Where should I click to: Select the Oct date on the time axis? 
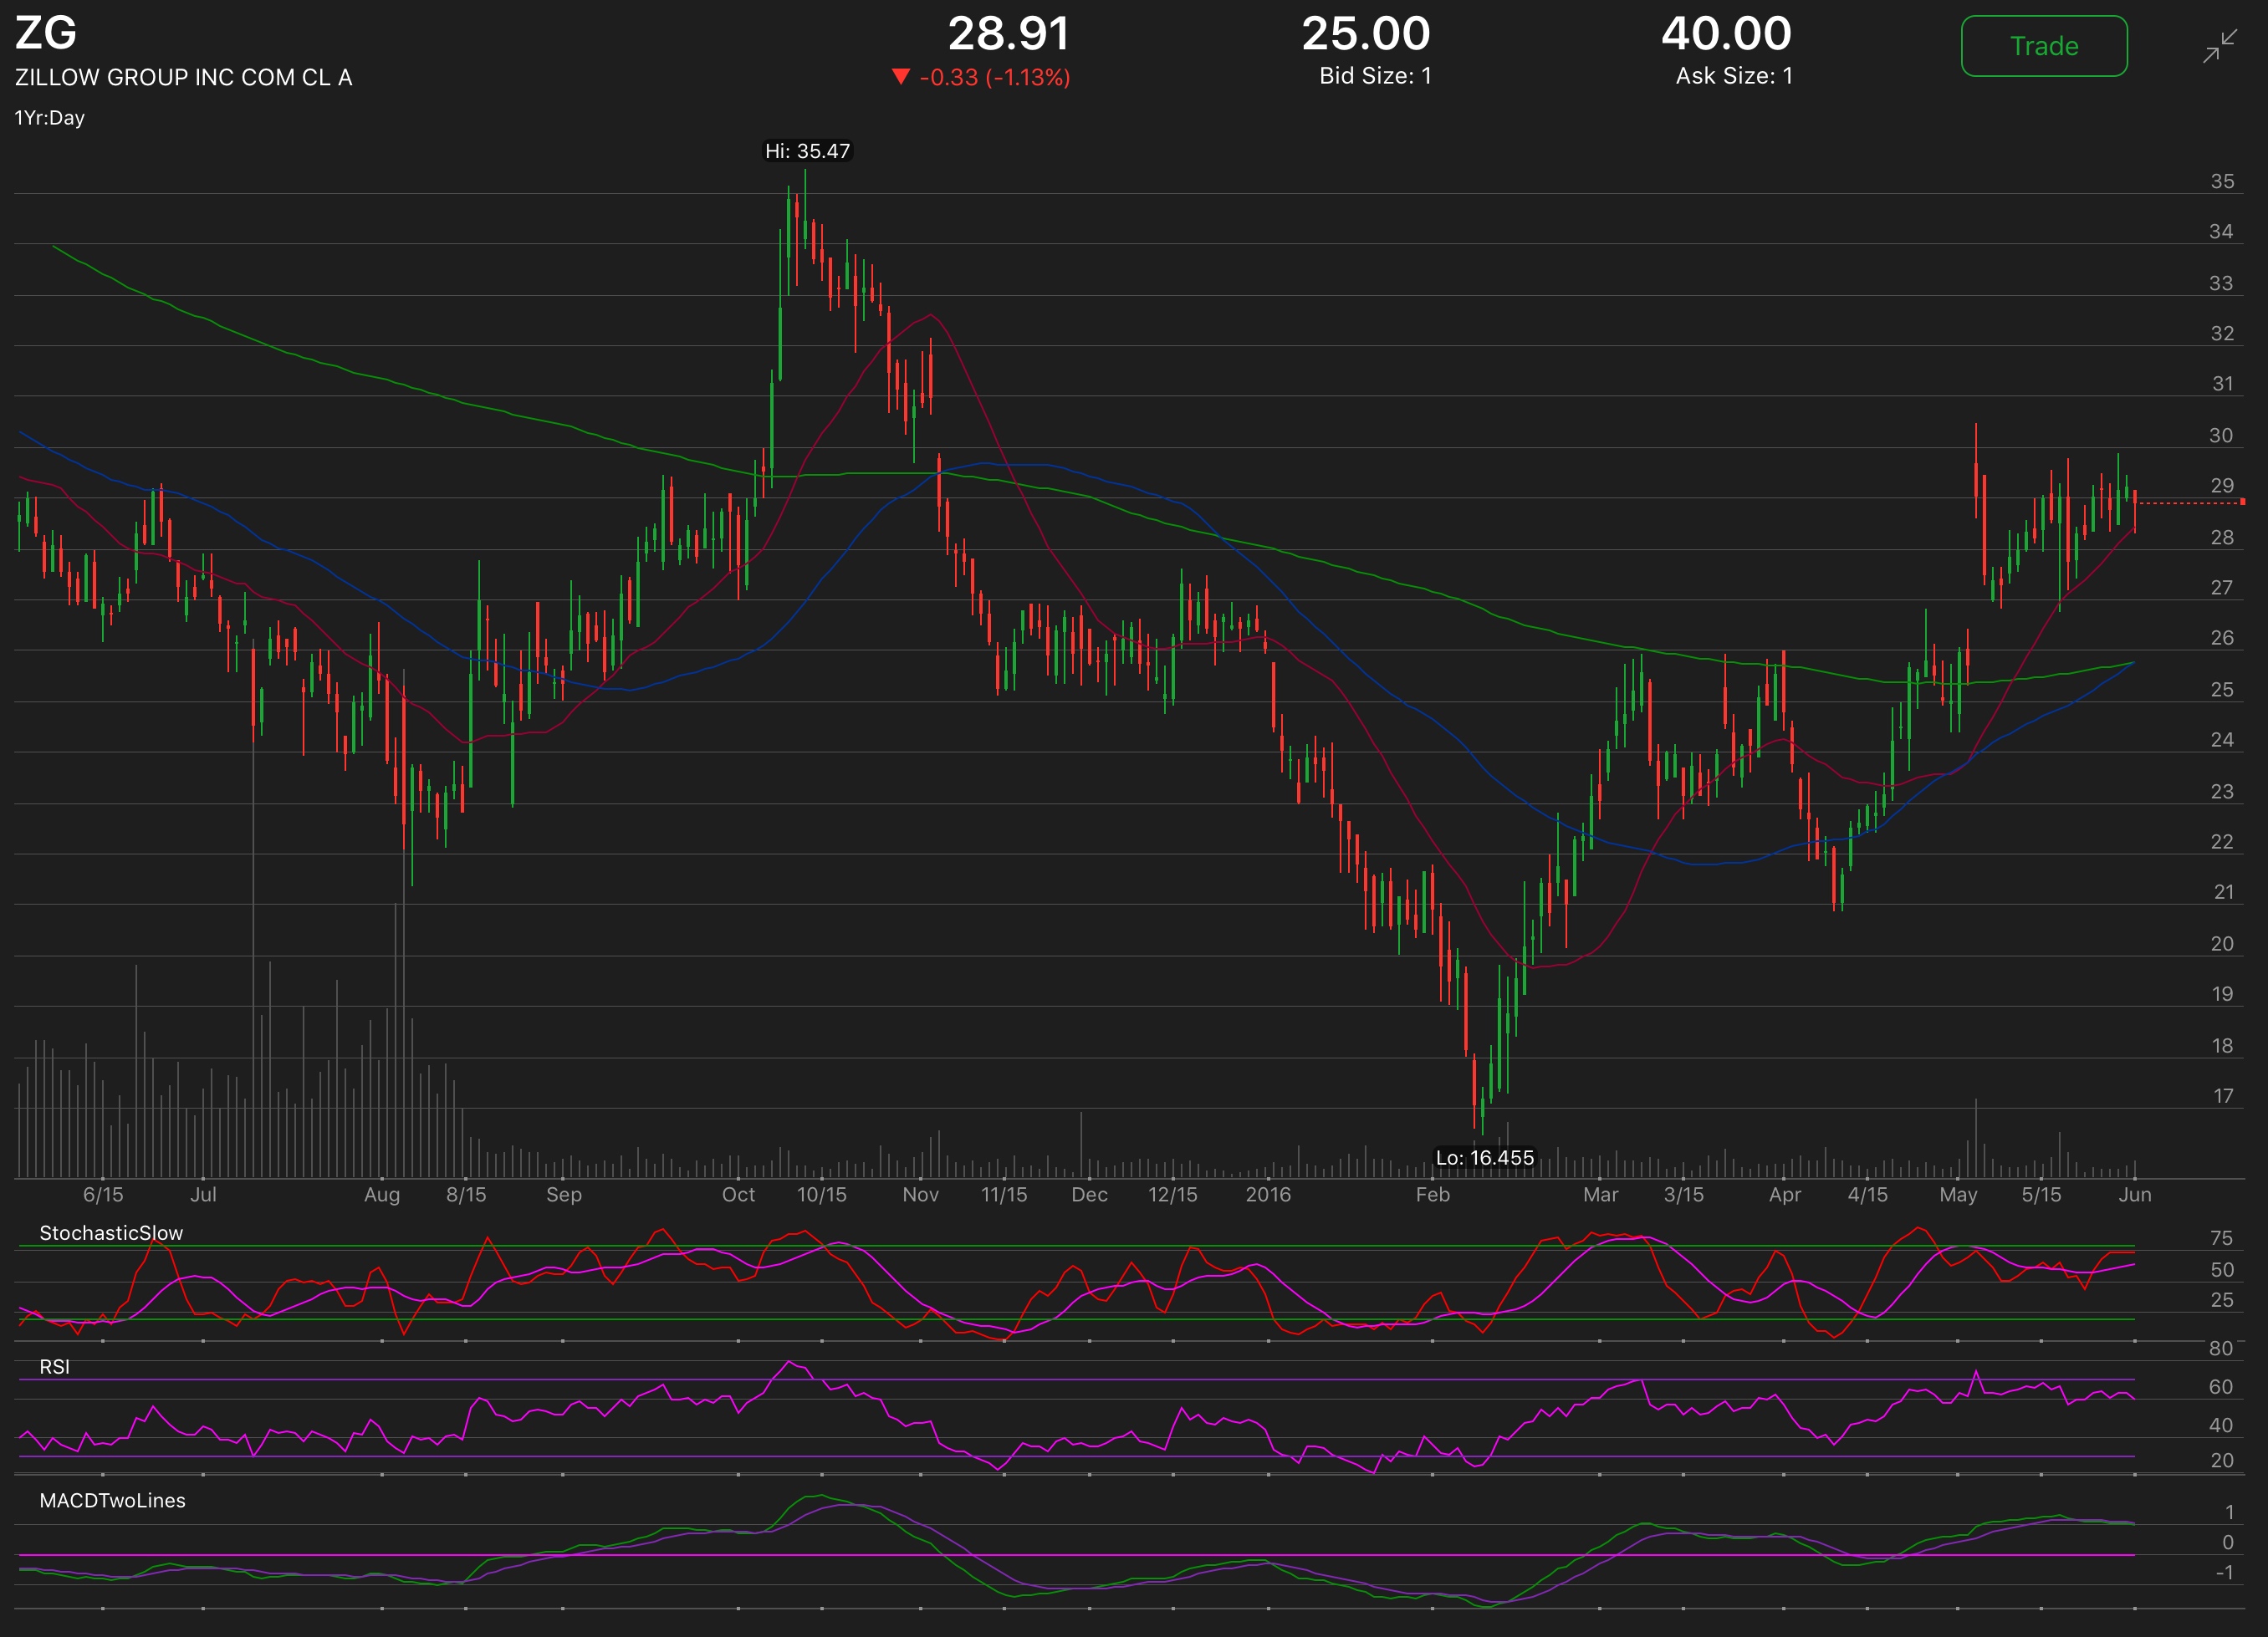[738, 1194]
